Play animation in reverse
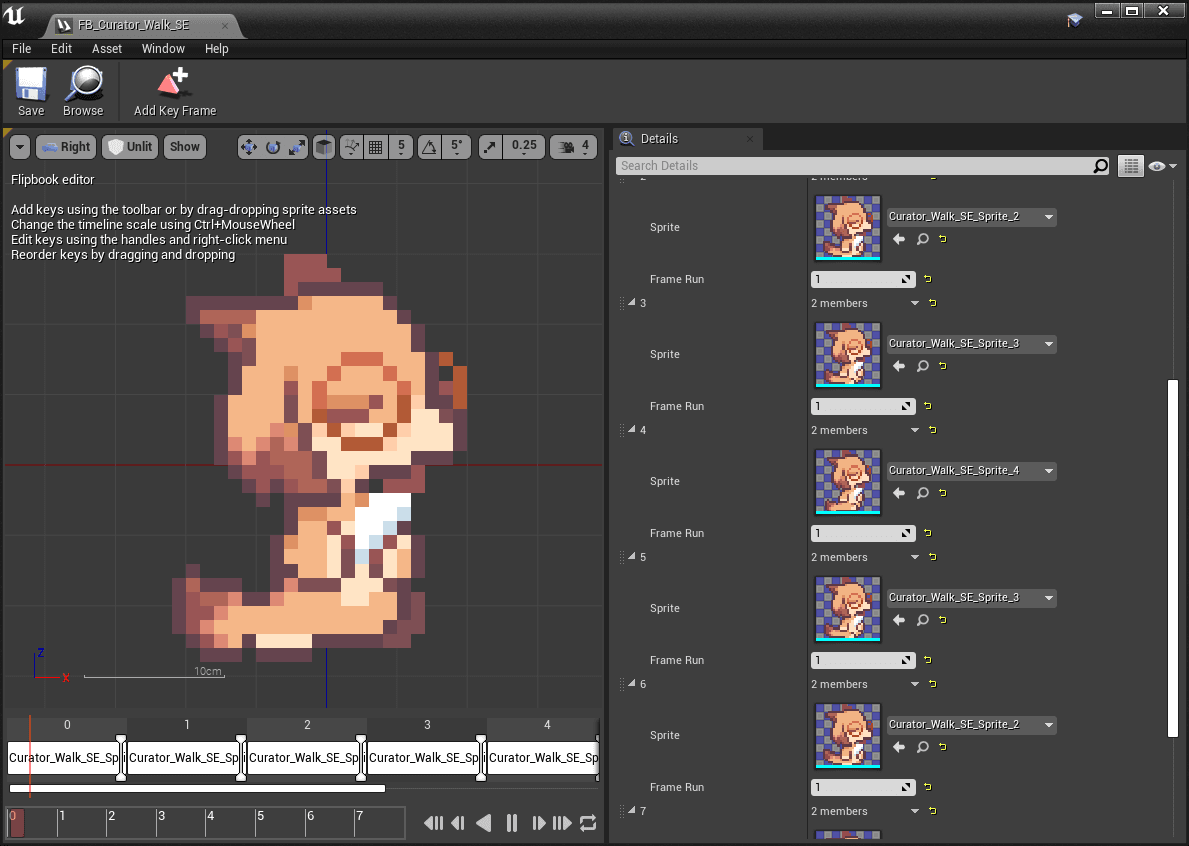1189x846 pixels. coord(483,823)
